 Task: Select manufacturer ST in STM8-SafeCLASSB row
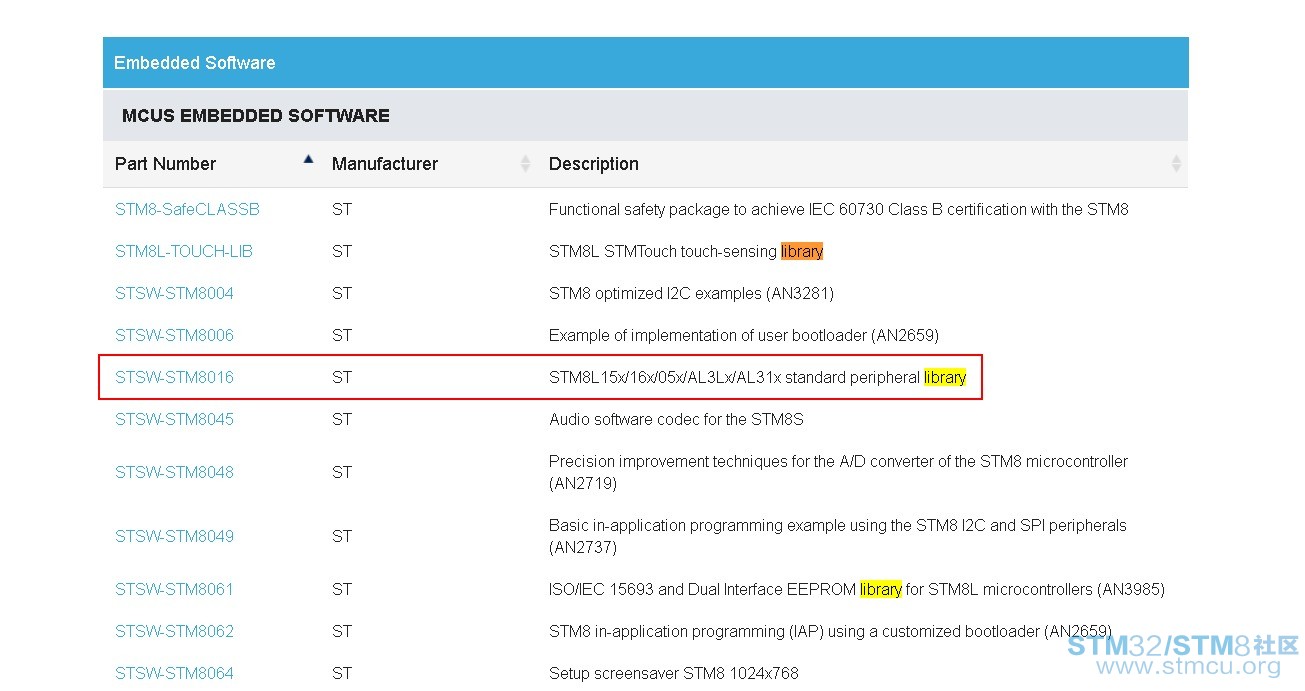pyautogui.click(x=342, y=209)
